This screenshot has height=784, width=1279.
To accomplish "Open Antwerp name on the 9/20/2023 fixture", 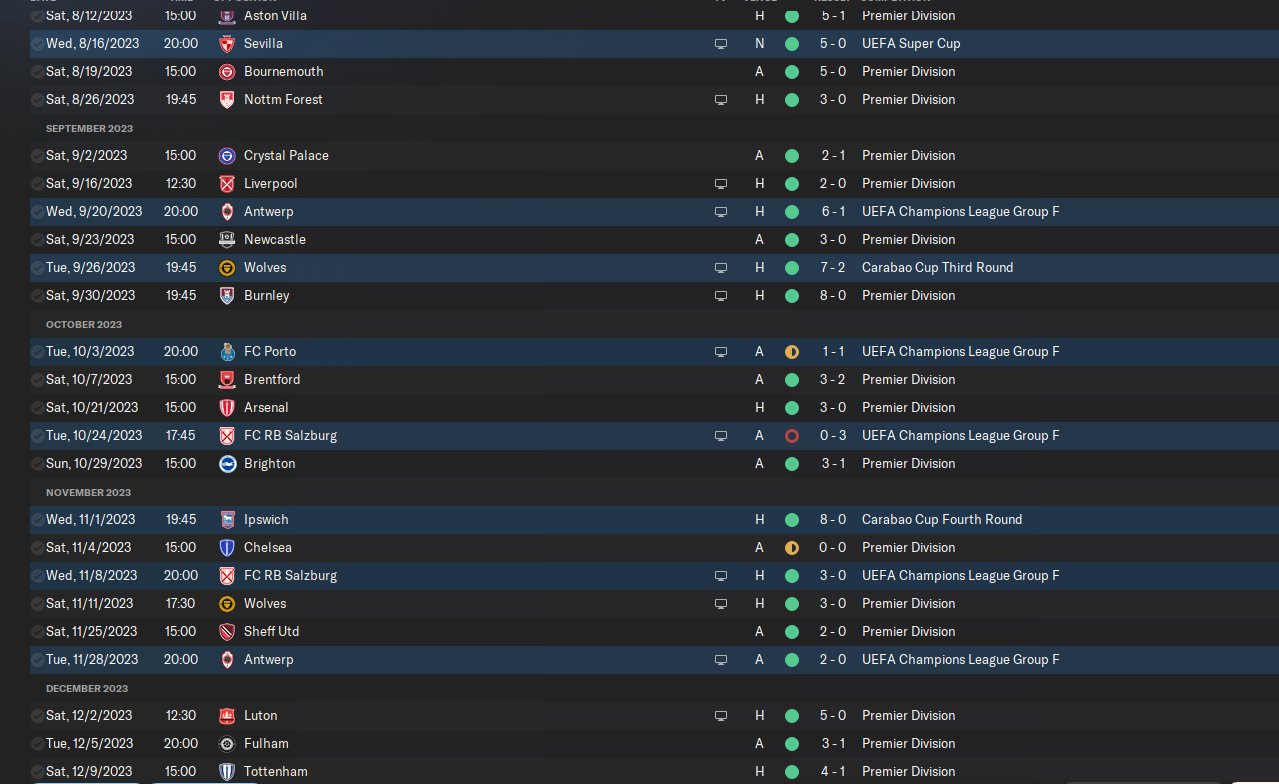I will (x=269, y=212).
